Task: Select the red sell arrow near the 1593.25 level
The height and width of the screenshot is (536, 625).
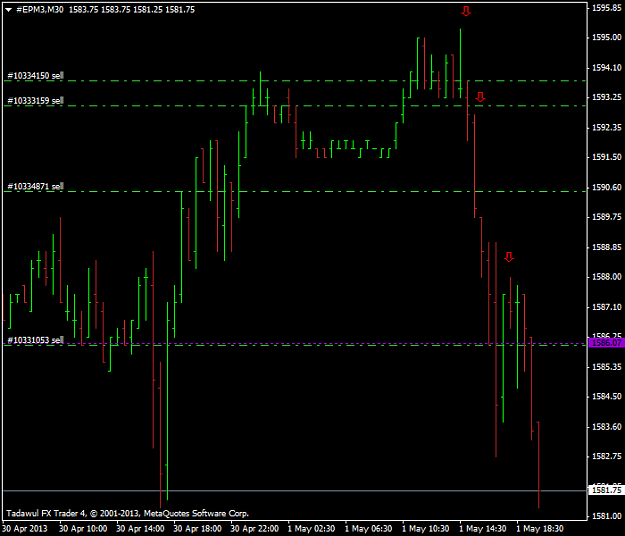Action: click(480, 97)
